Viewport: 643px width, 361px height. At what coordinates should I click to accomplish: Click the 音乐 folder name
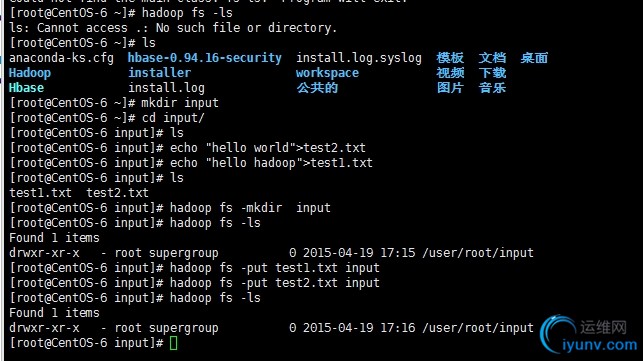[492, 88]
